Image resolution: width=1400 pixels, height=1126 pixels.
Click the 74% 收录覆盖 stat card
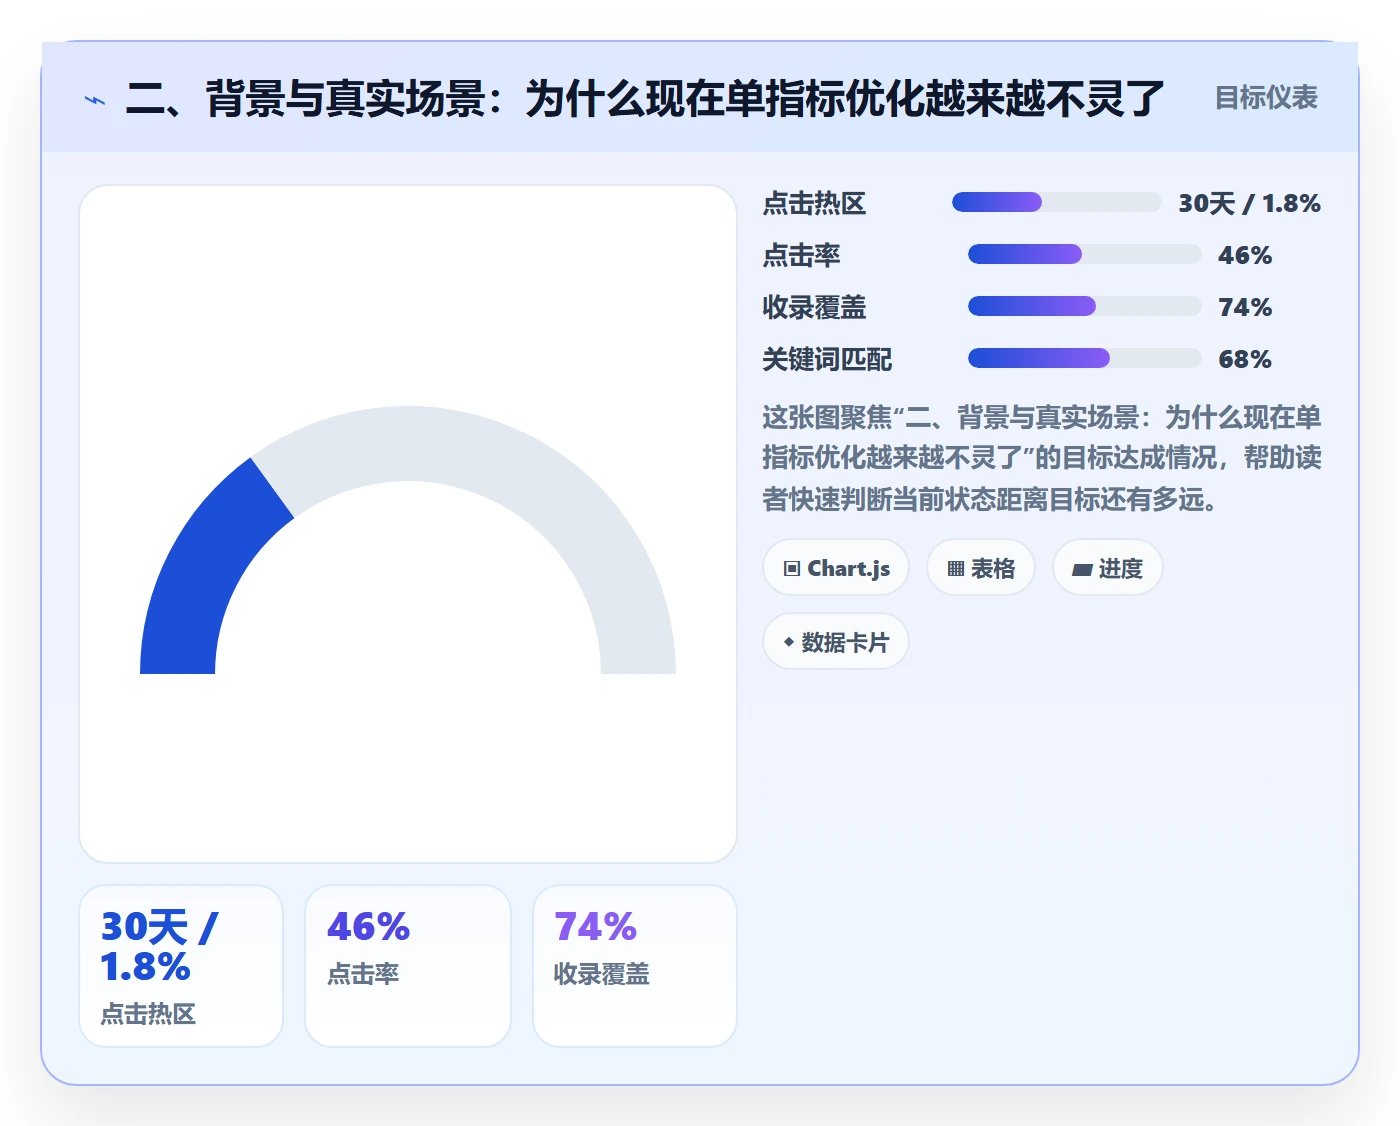click(x=635, y=966)
